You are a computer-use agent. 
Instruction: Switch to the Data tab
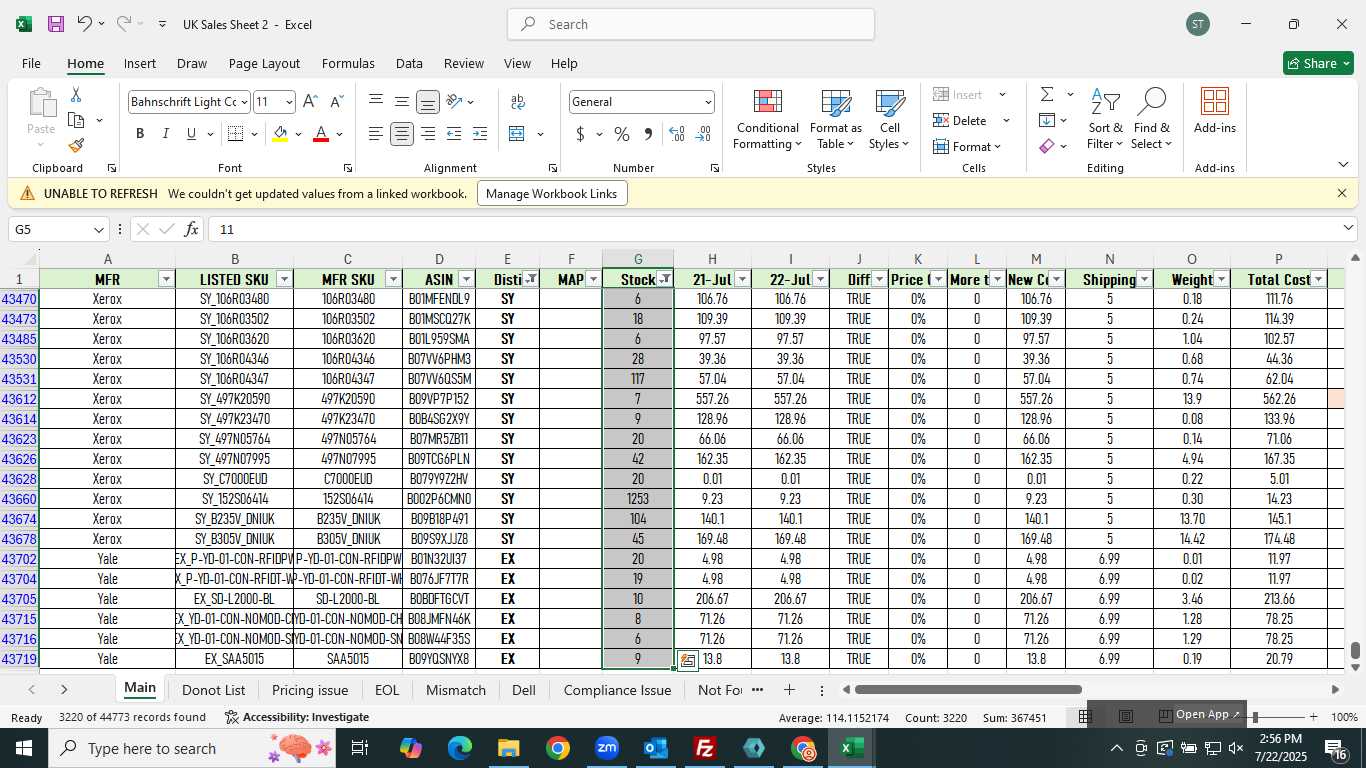409,63
